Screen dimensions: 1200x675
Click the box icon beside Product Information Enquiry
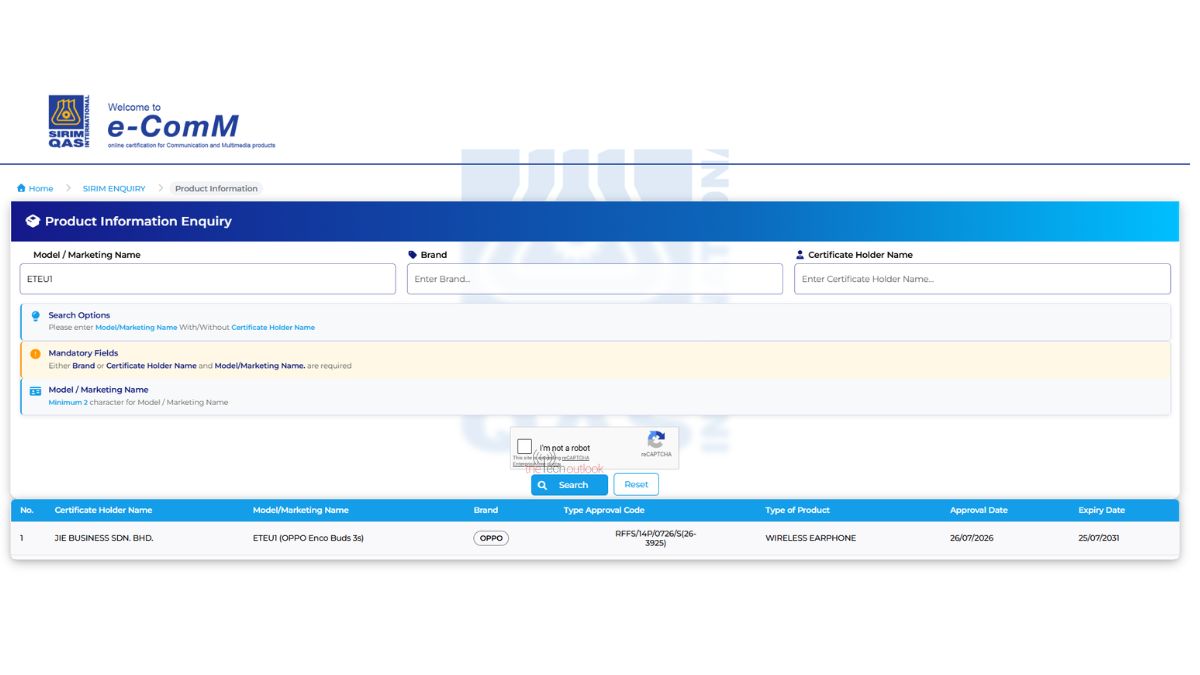click(33, 221)
